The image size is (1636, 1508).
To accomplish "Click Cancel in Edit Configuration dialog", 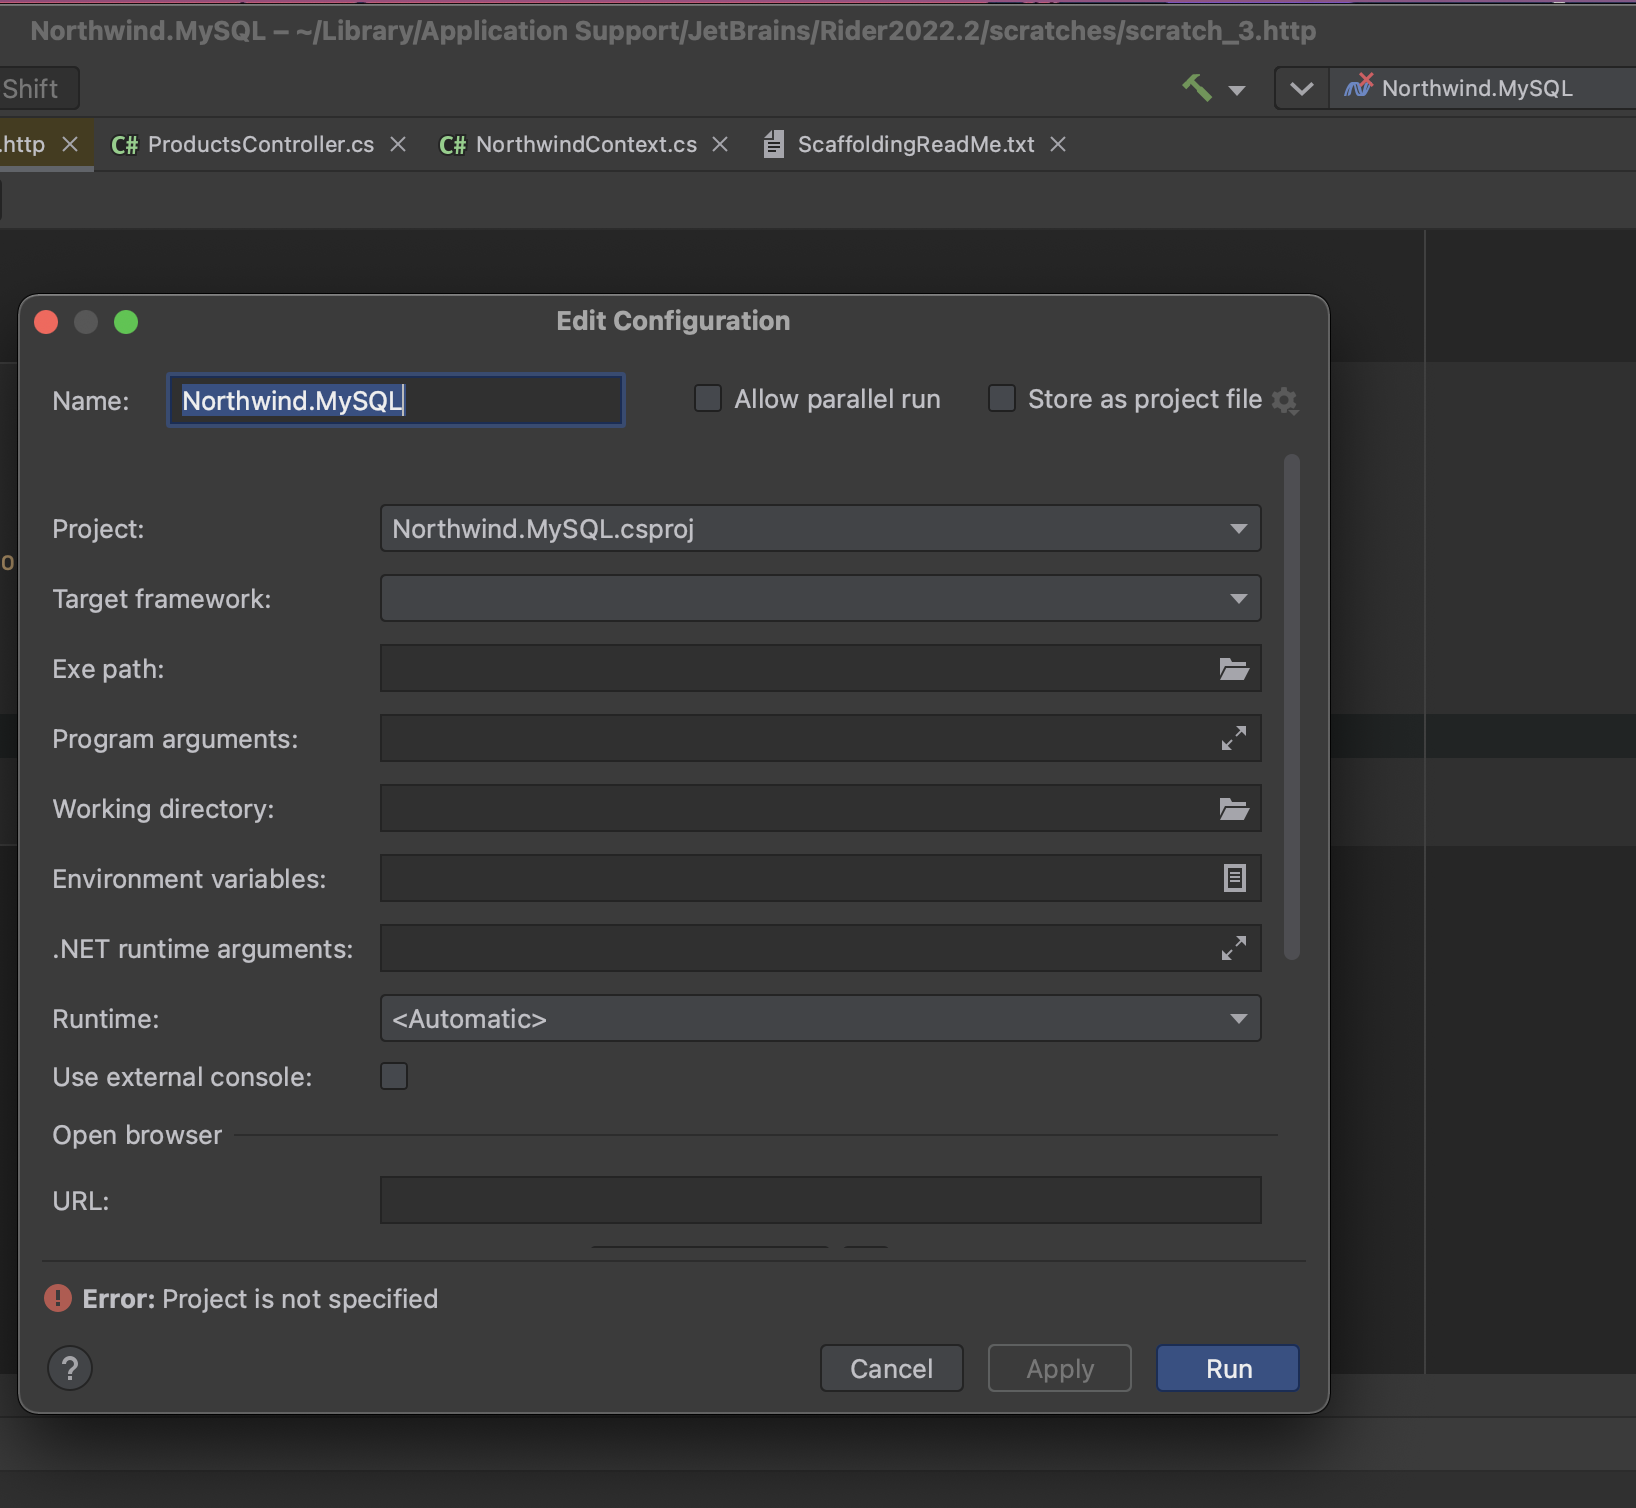I will [x=891, y=1368].
